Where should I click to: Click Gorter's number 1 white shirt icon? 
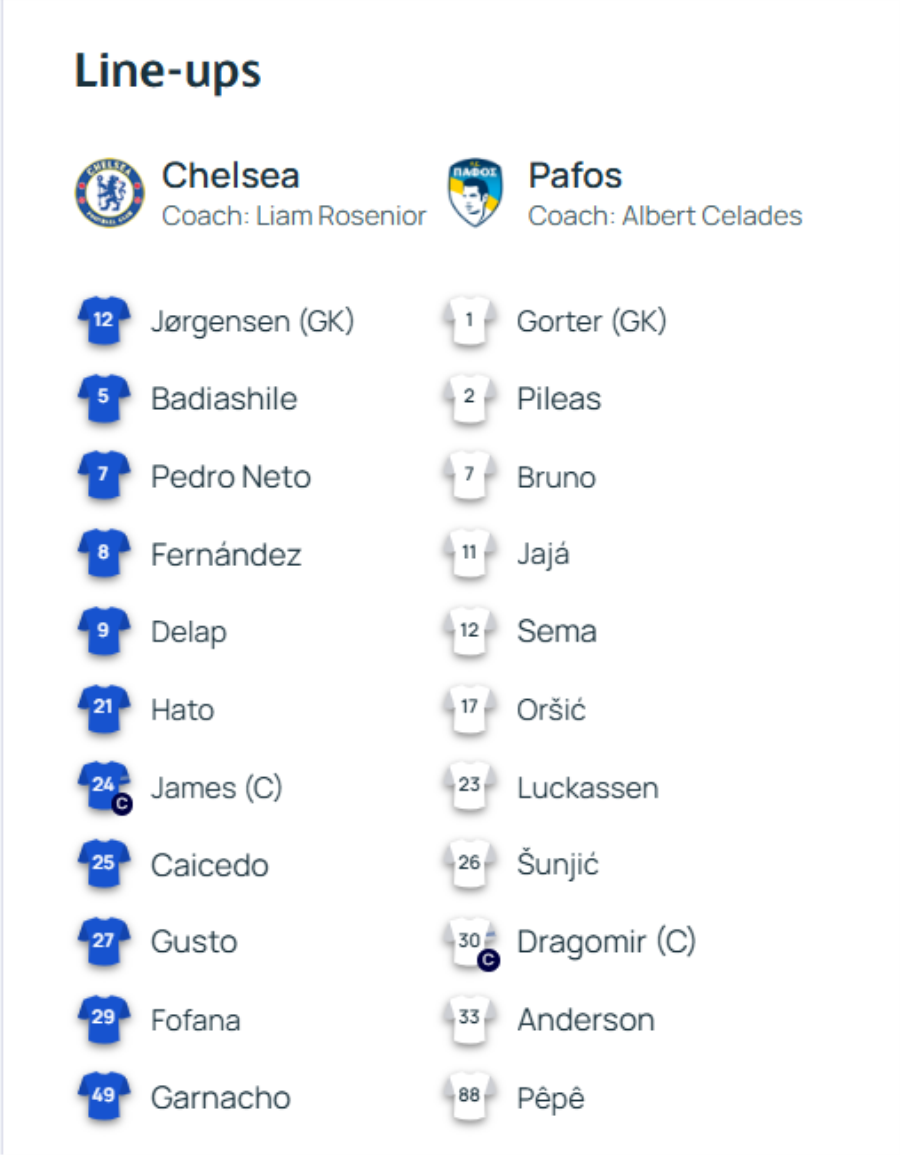(x=469, y=321)
